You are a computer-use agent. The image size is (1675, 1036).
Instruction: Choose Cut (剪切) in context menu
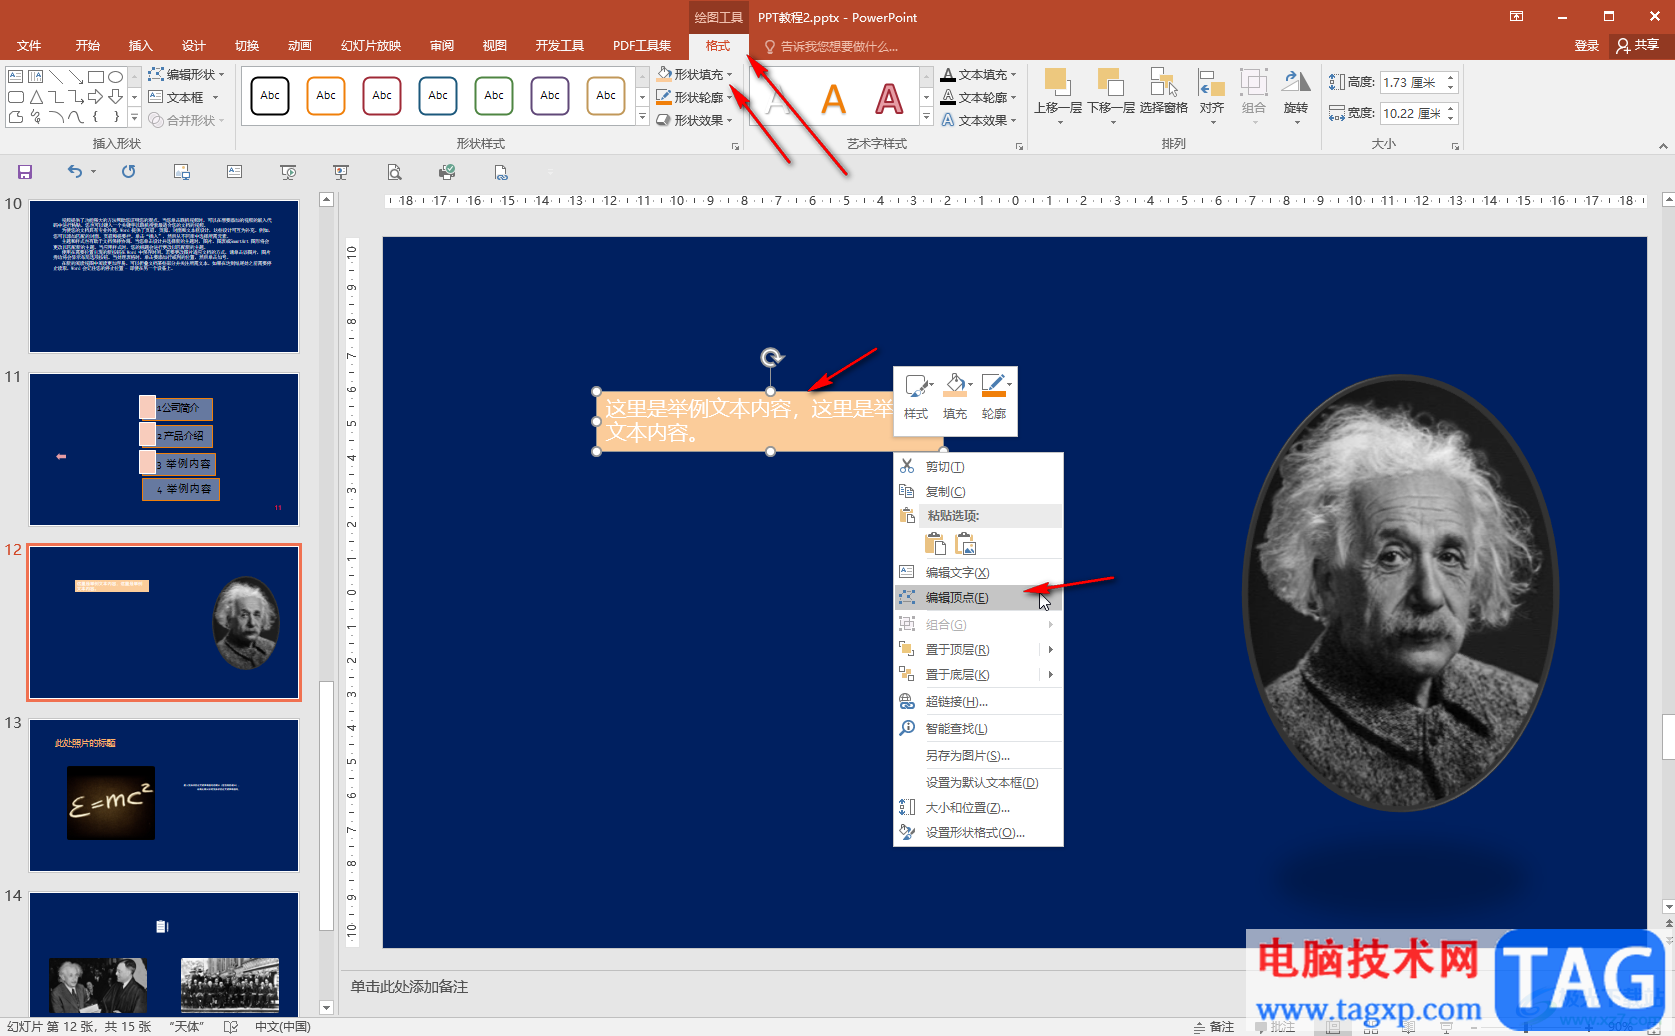coord(978,467)
